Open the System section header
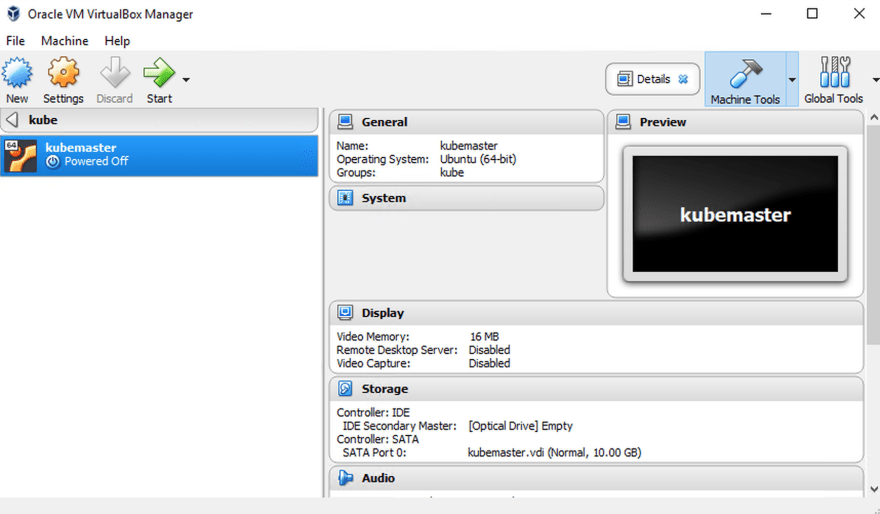880x514 pixels. coord(466,198)
